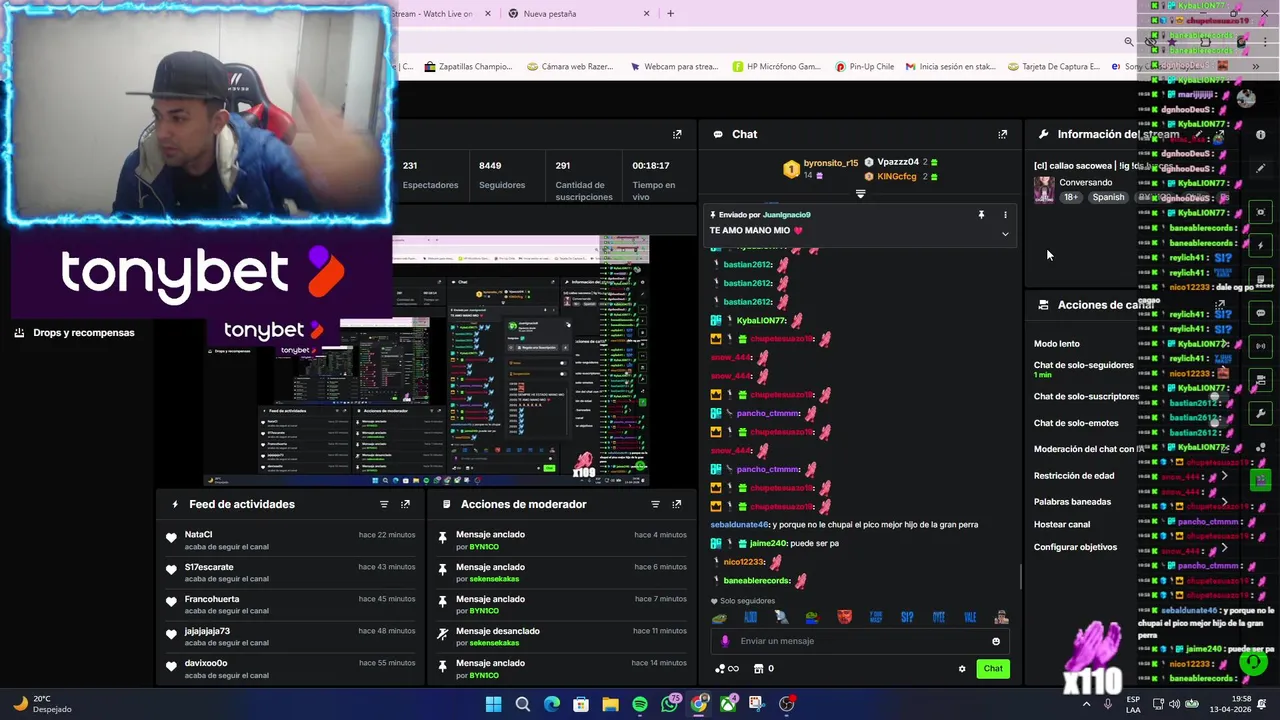The height and width of the screenshot is (720, 1280).
Task: Open Chat de solo-seguidores action
Action: [1083, 369]
